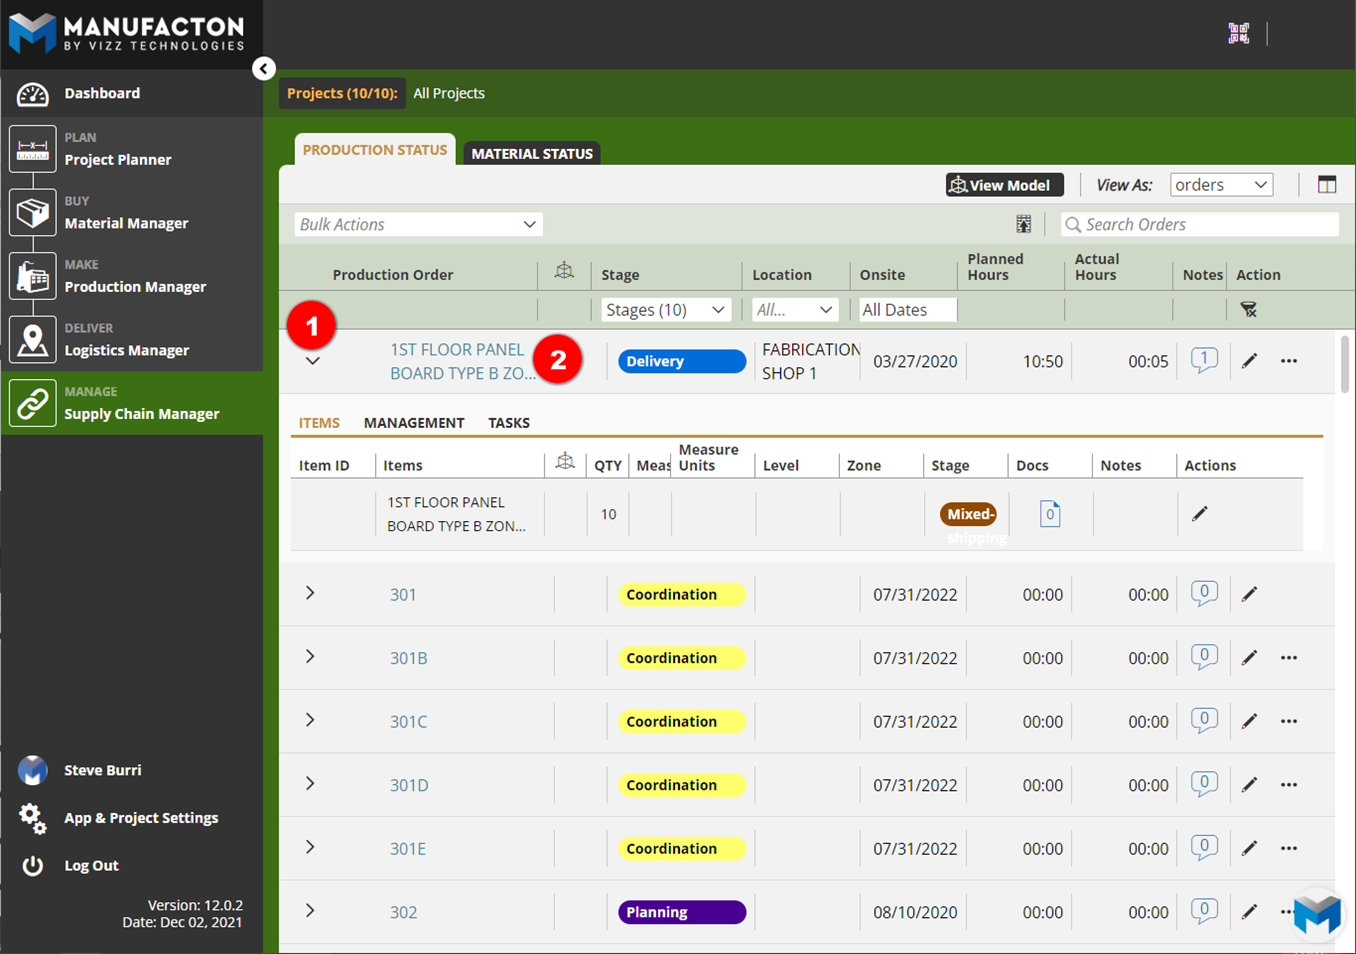Collapse the left sidebar with arrow button
Viewport: 1356px width, 954px height.
263,68
